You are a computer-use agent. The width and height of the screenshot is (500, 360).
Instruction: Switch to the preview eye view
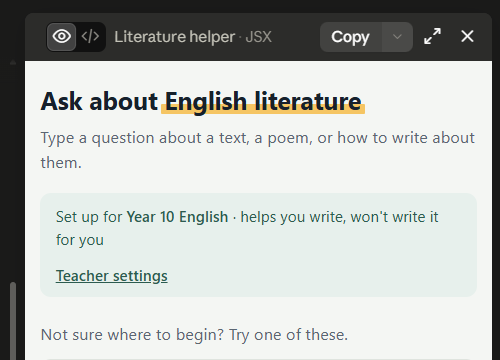click(61, 37)
